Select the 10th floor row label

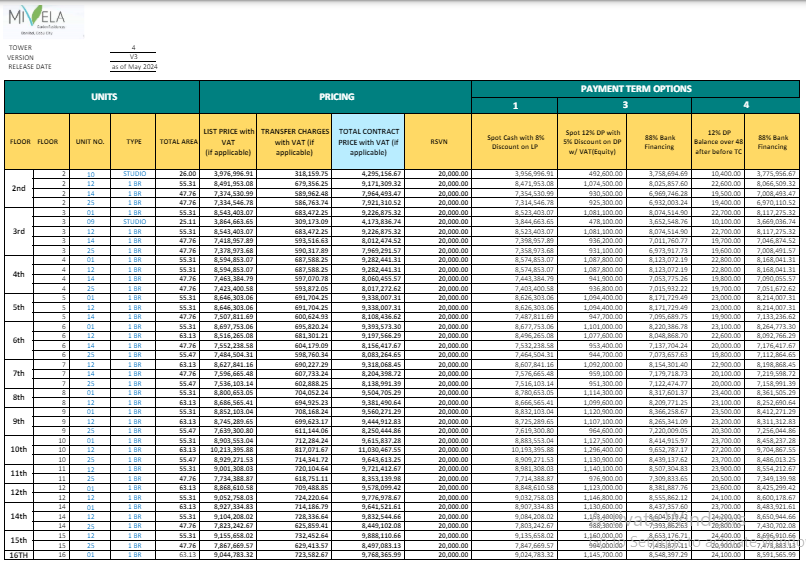18,450
